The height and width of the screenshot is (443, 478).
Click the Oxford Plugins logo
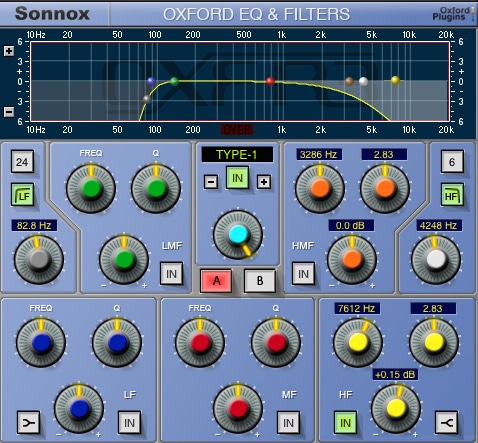tap(453, 14)
